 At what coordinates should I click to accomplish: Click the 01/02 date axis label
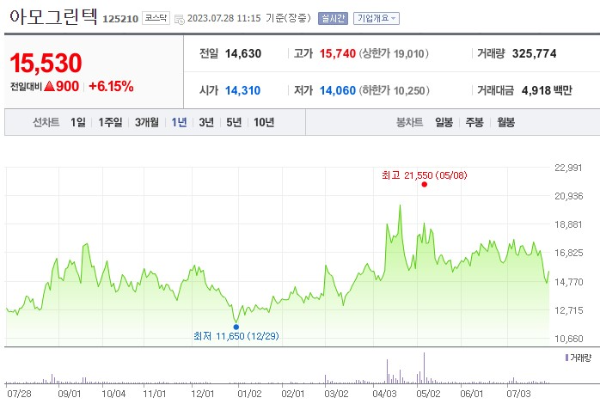tap(249, 394)
